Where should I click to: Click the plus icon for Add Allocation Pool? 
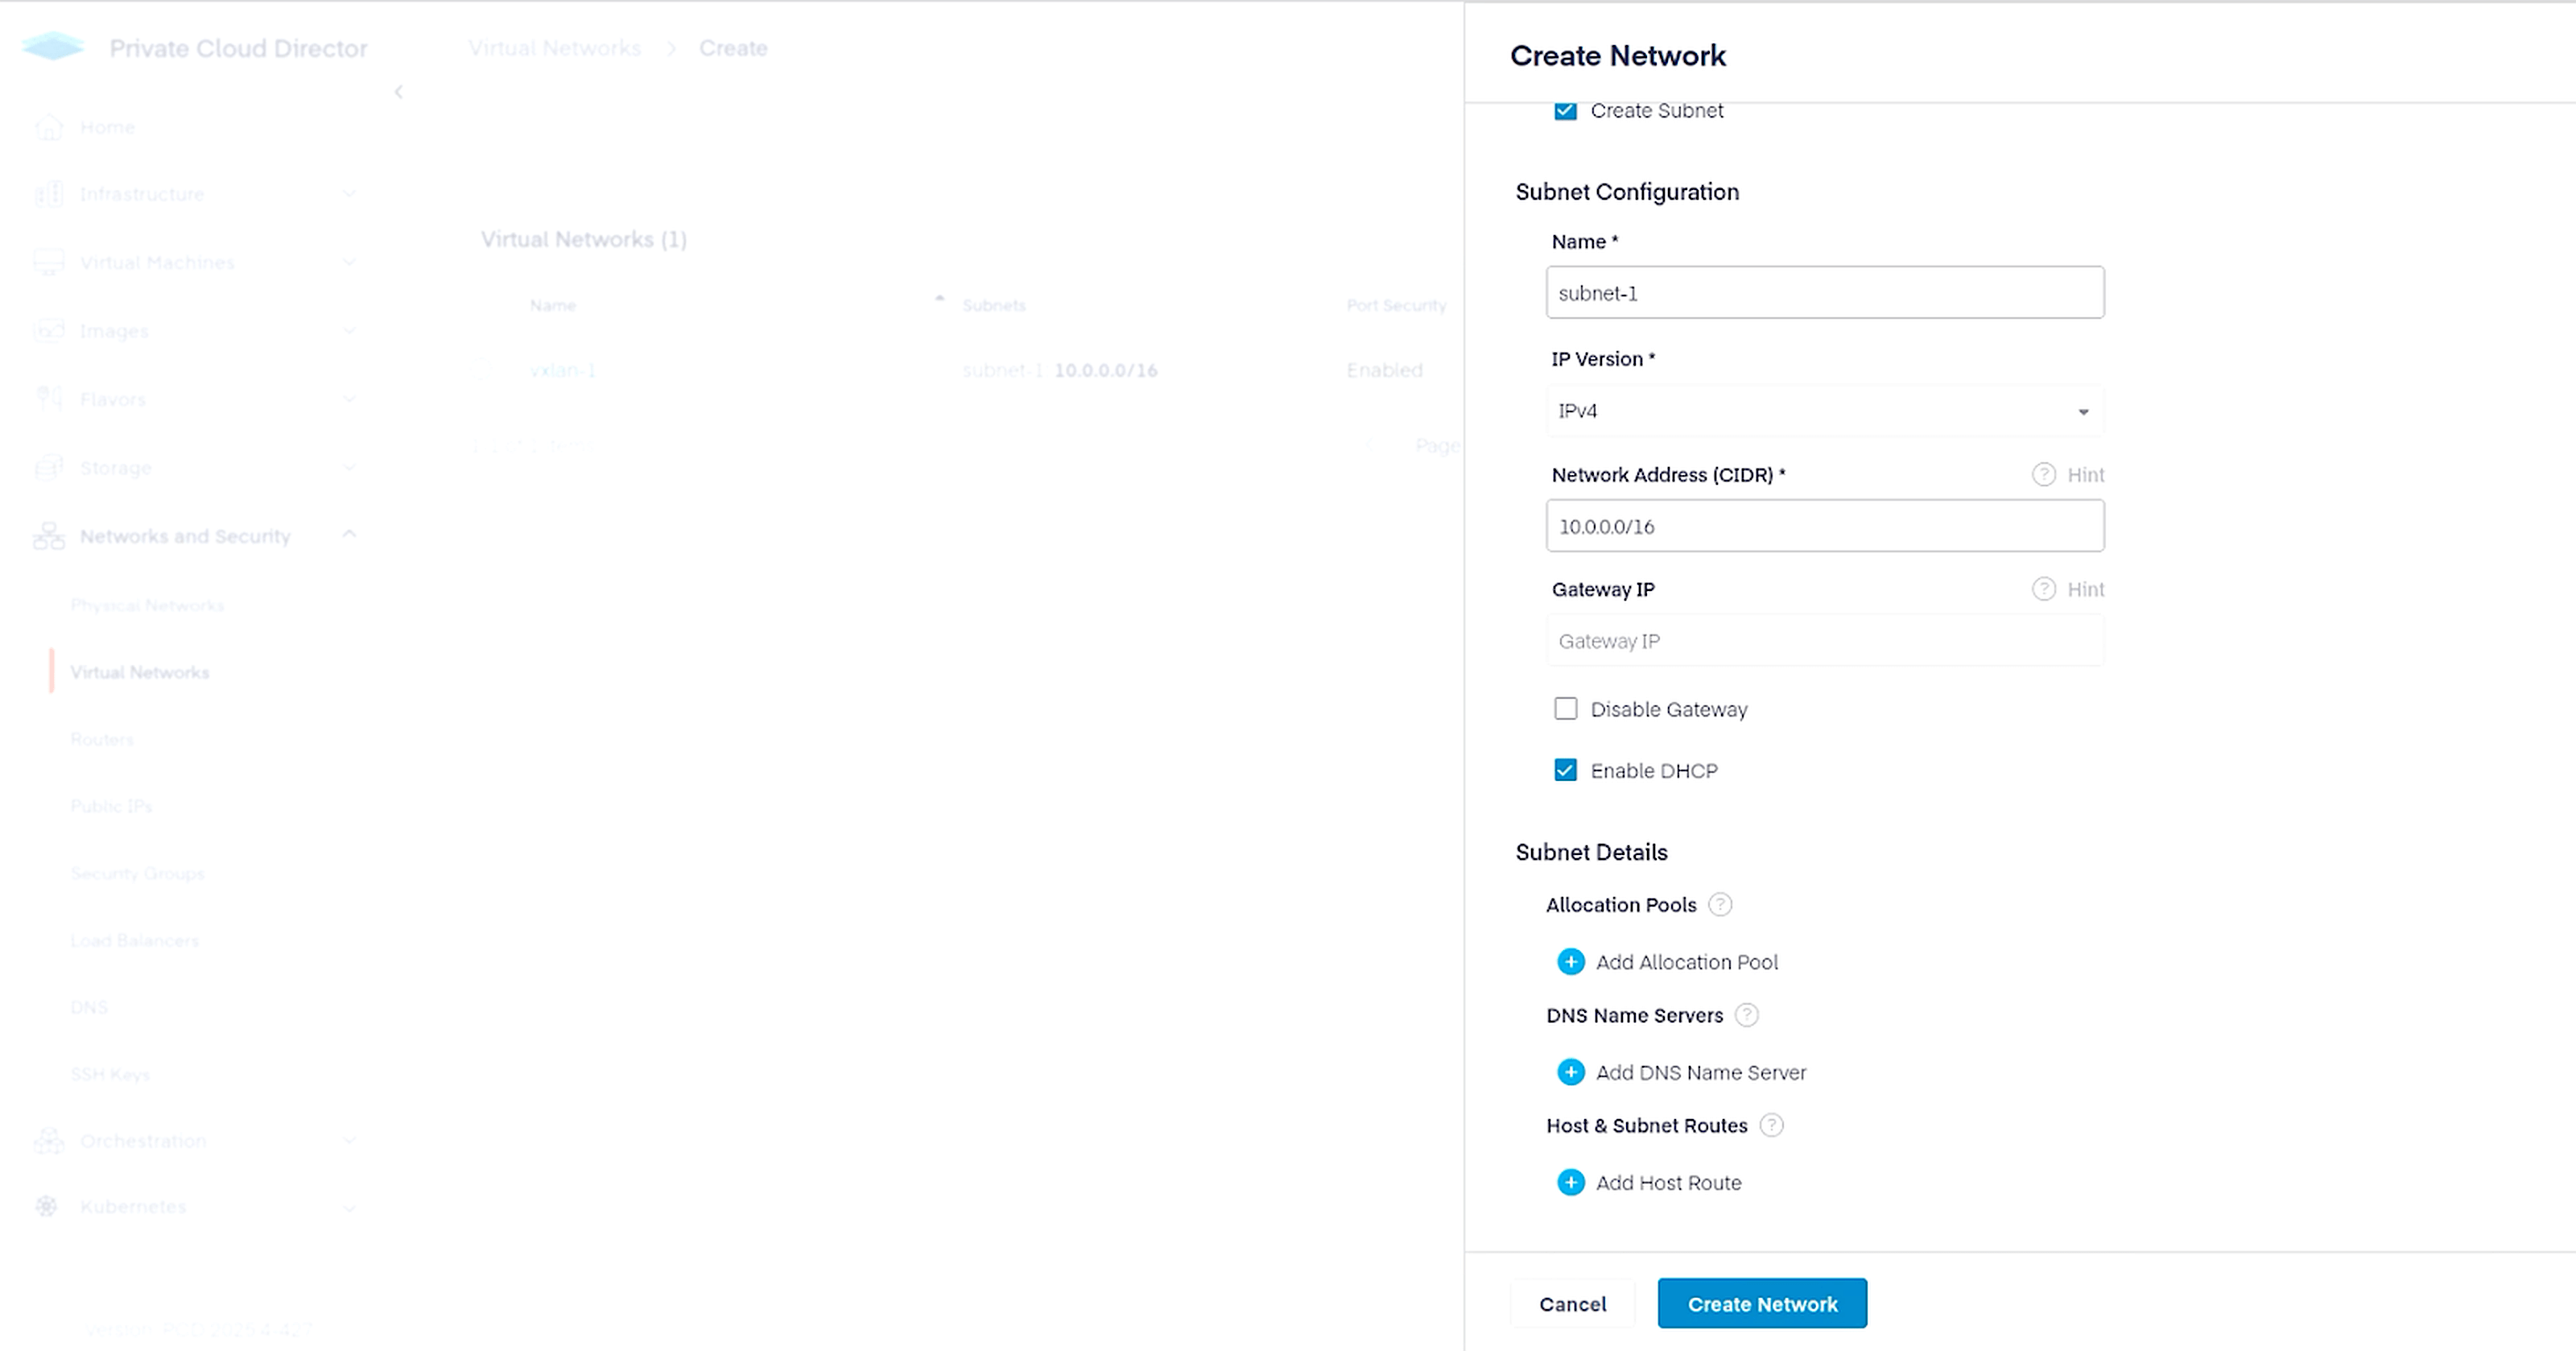[1570, 962]
